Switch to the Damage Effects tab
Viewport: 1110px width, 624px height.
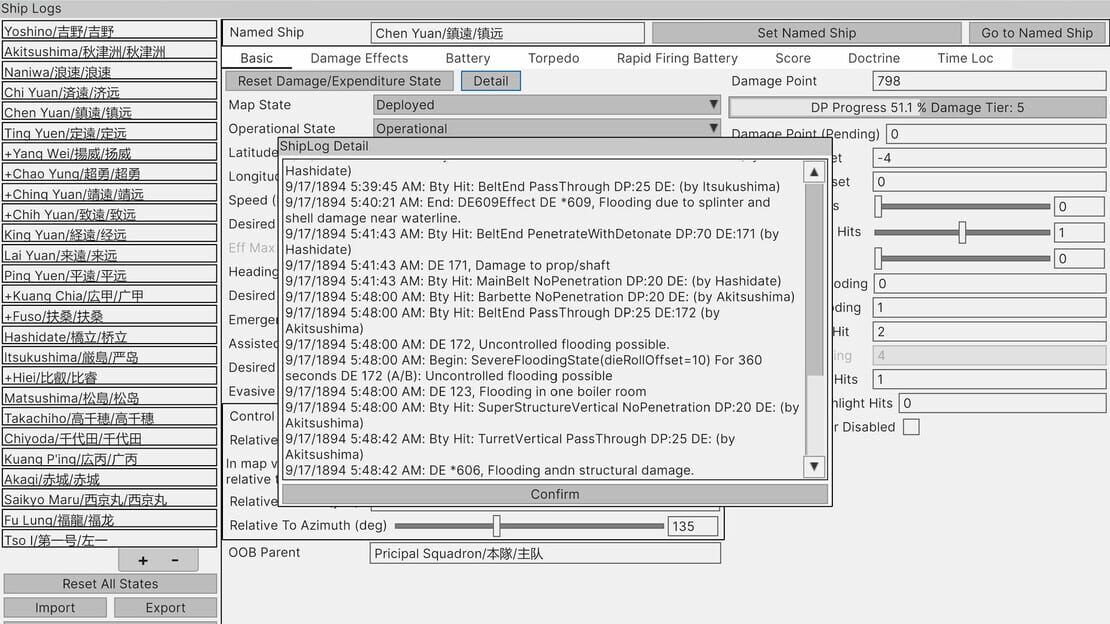359,58
